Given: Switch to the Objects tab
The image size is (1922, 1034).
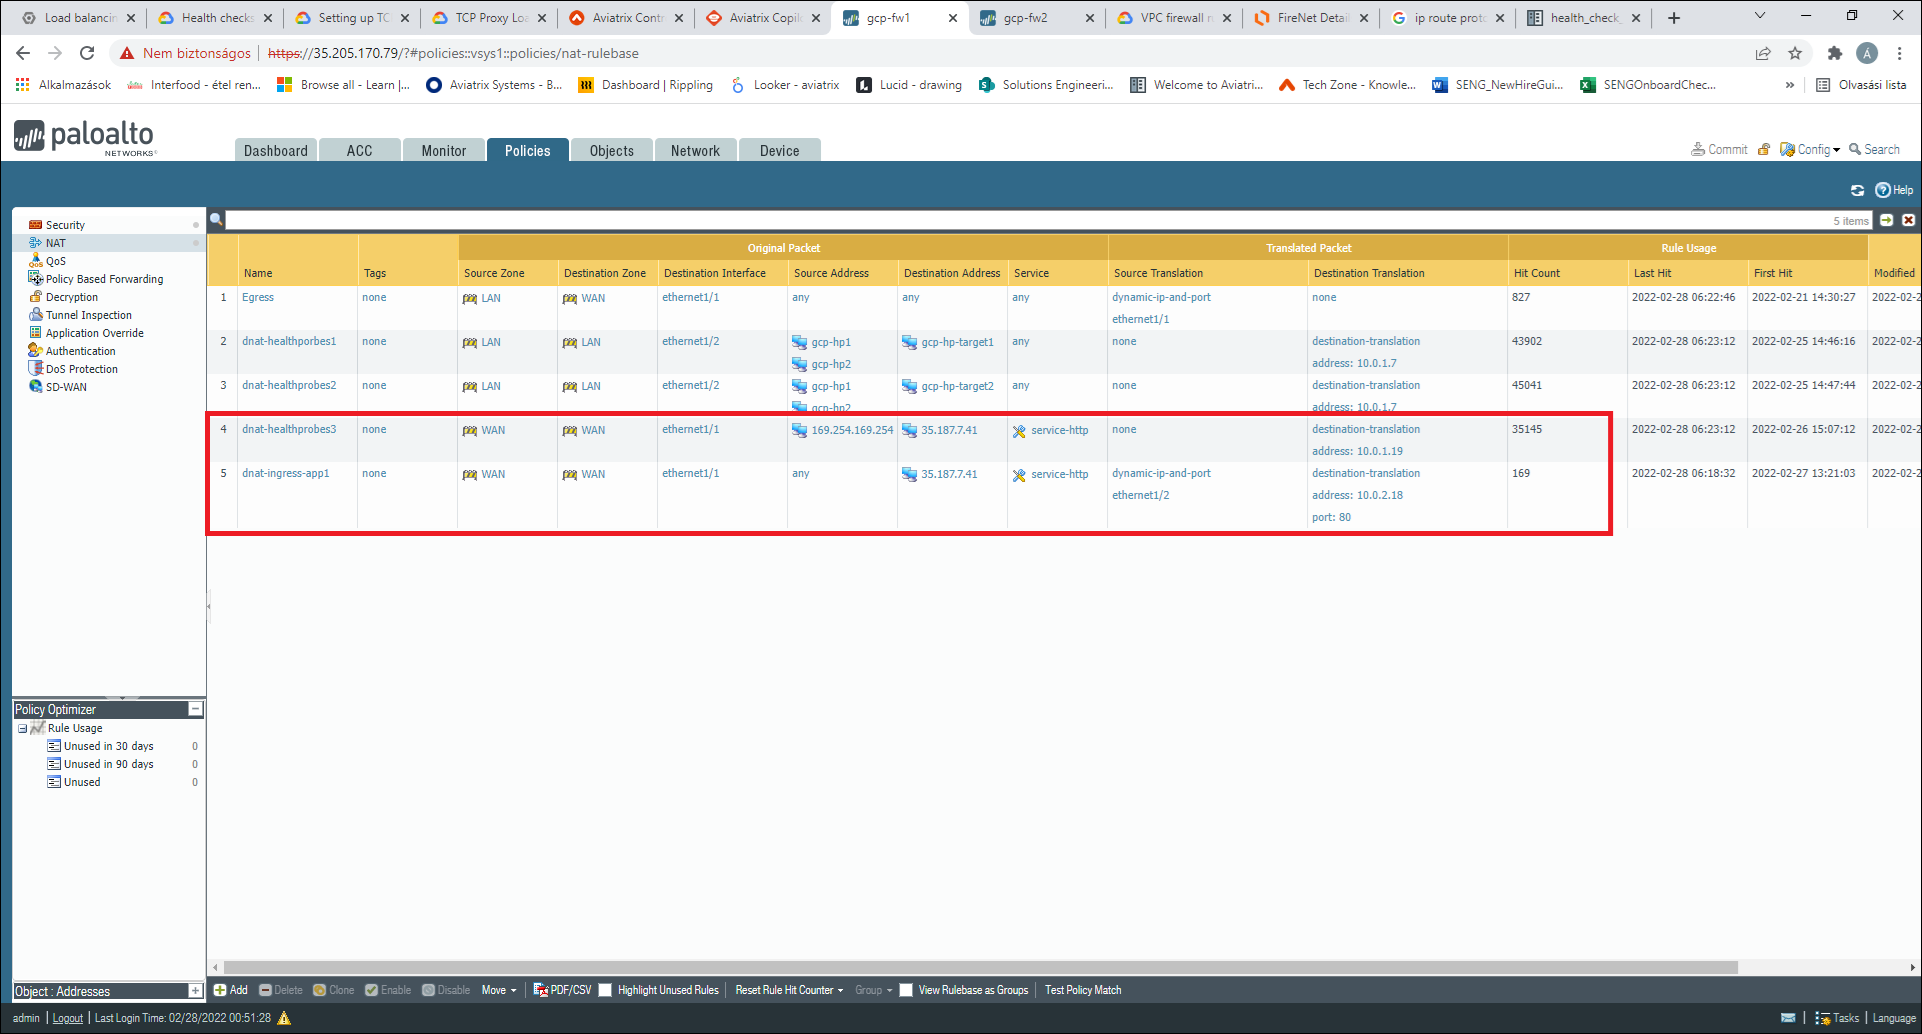Looking at the screenshot, I should pos(611,150).
